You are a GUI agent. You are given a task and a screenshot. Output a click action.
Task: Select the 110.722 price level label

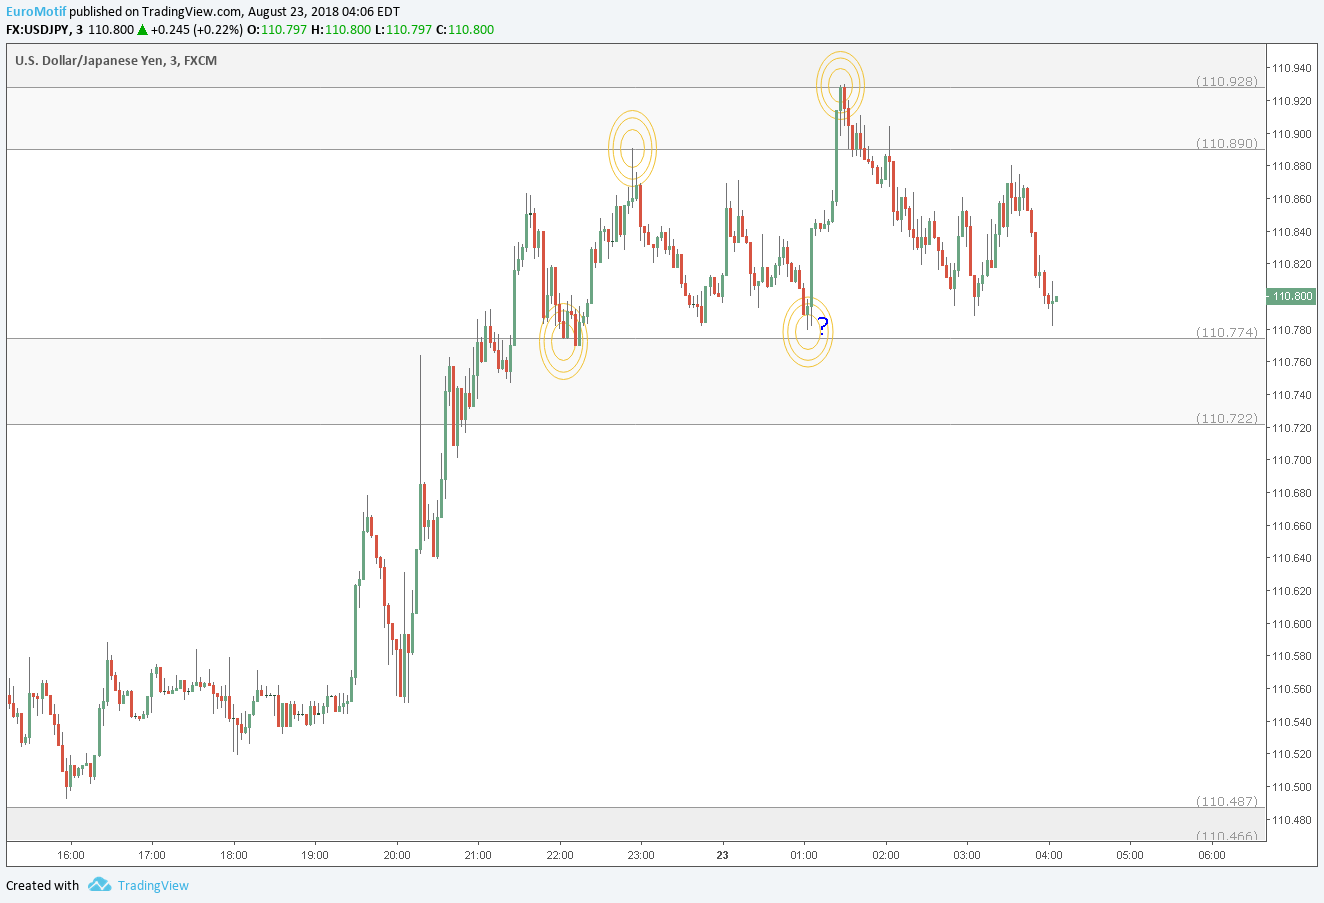point(1226,418)
